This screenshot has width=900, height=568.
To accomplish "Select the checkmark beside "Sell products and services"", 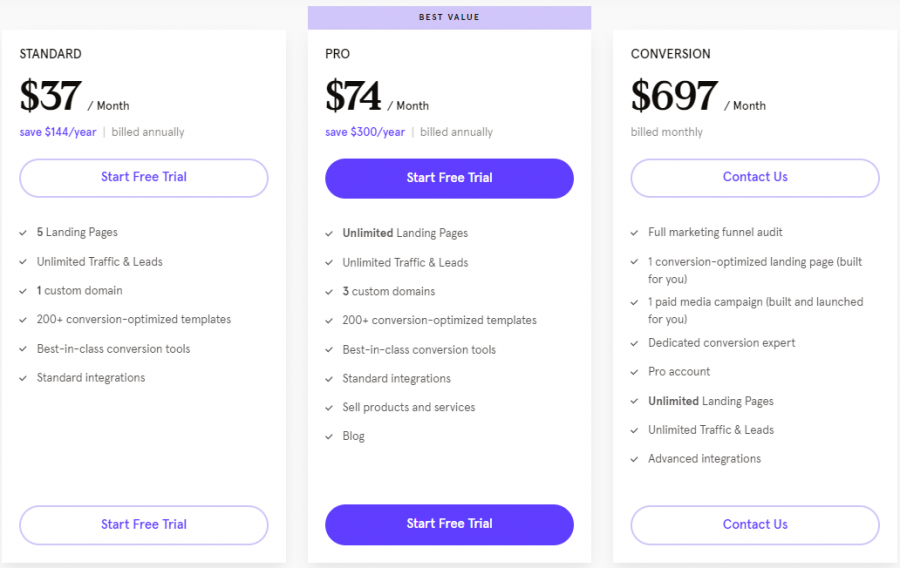I will coord(330,408).
